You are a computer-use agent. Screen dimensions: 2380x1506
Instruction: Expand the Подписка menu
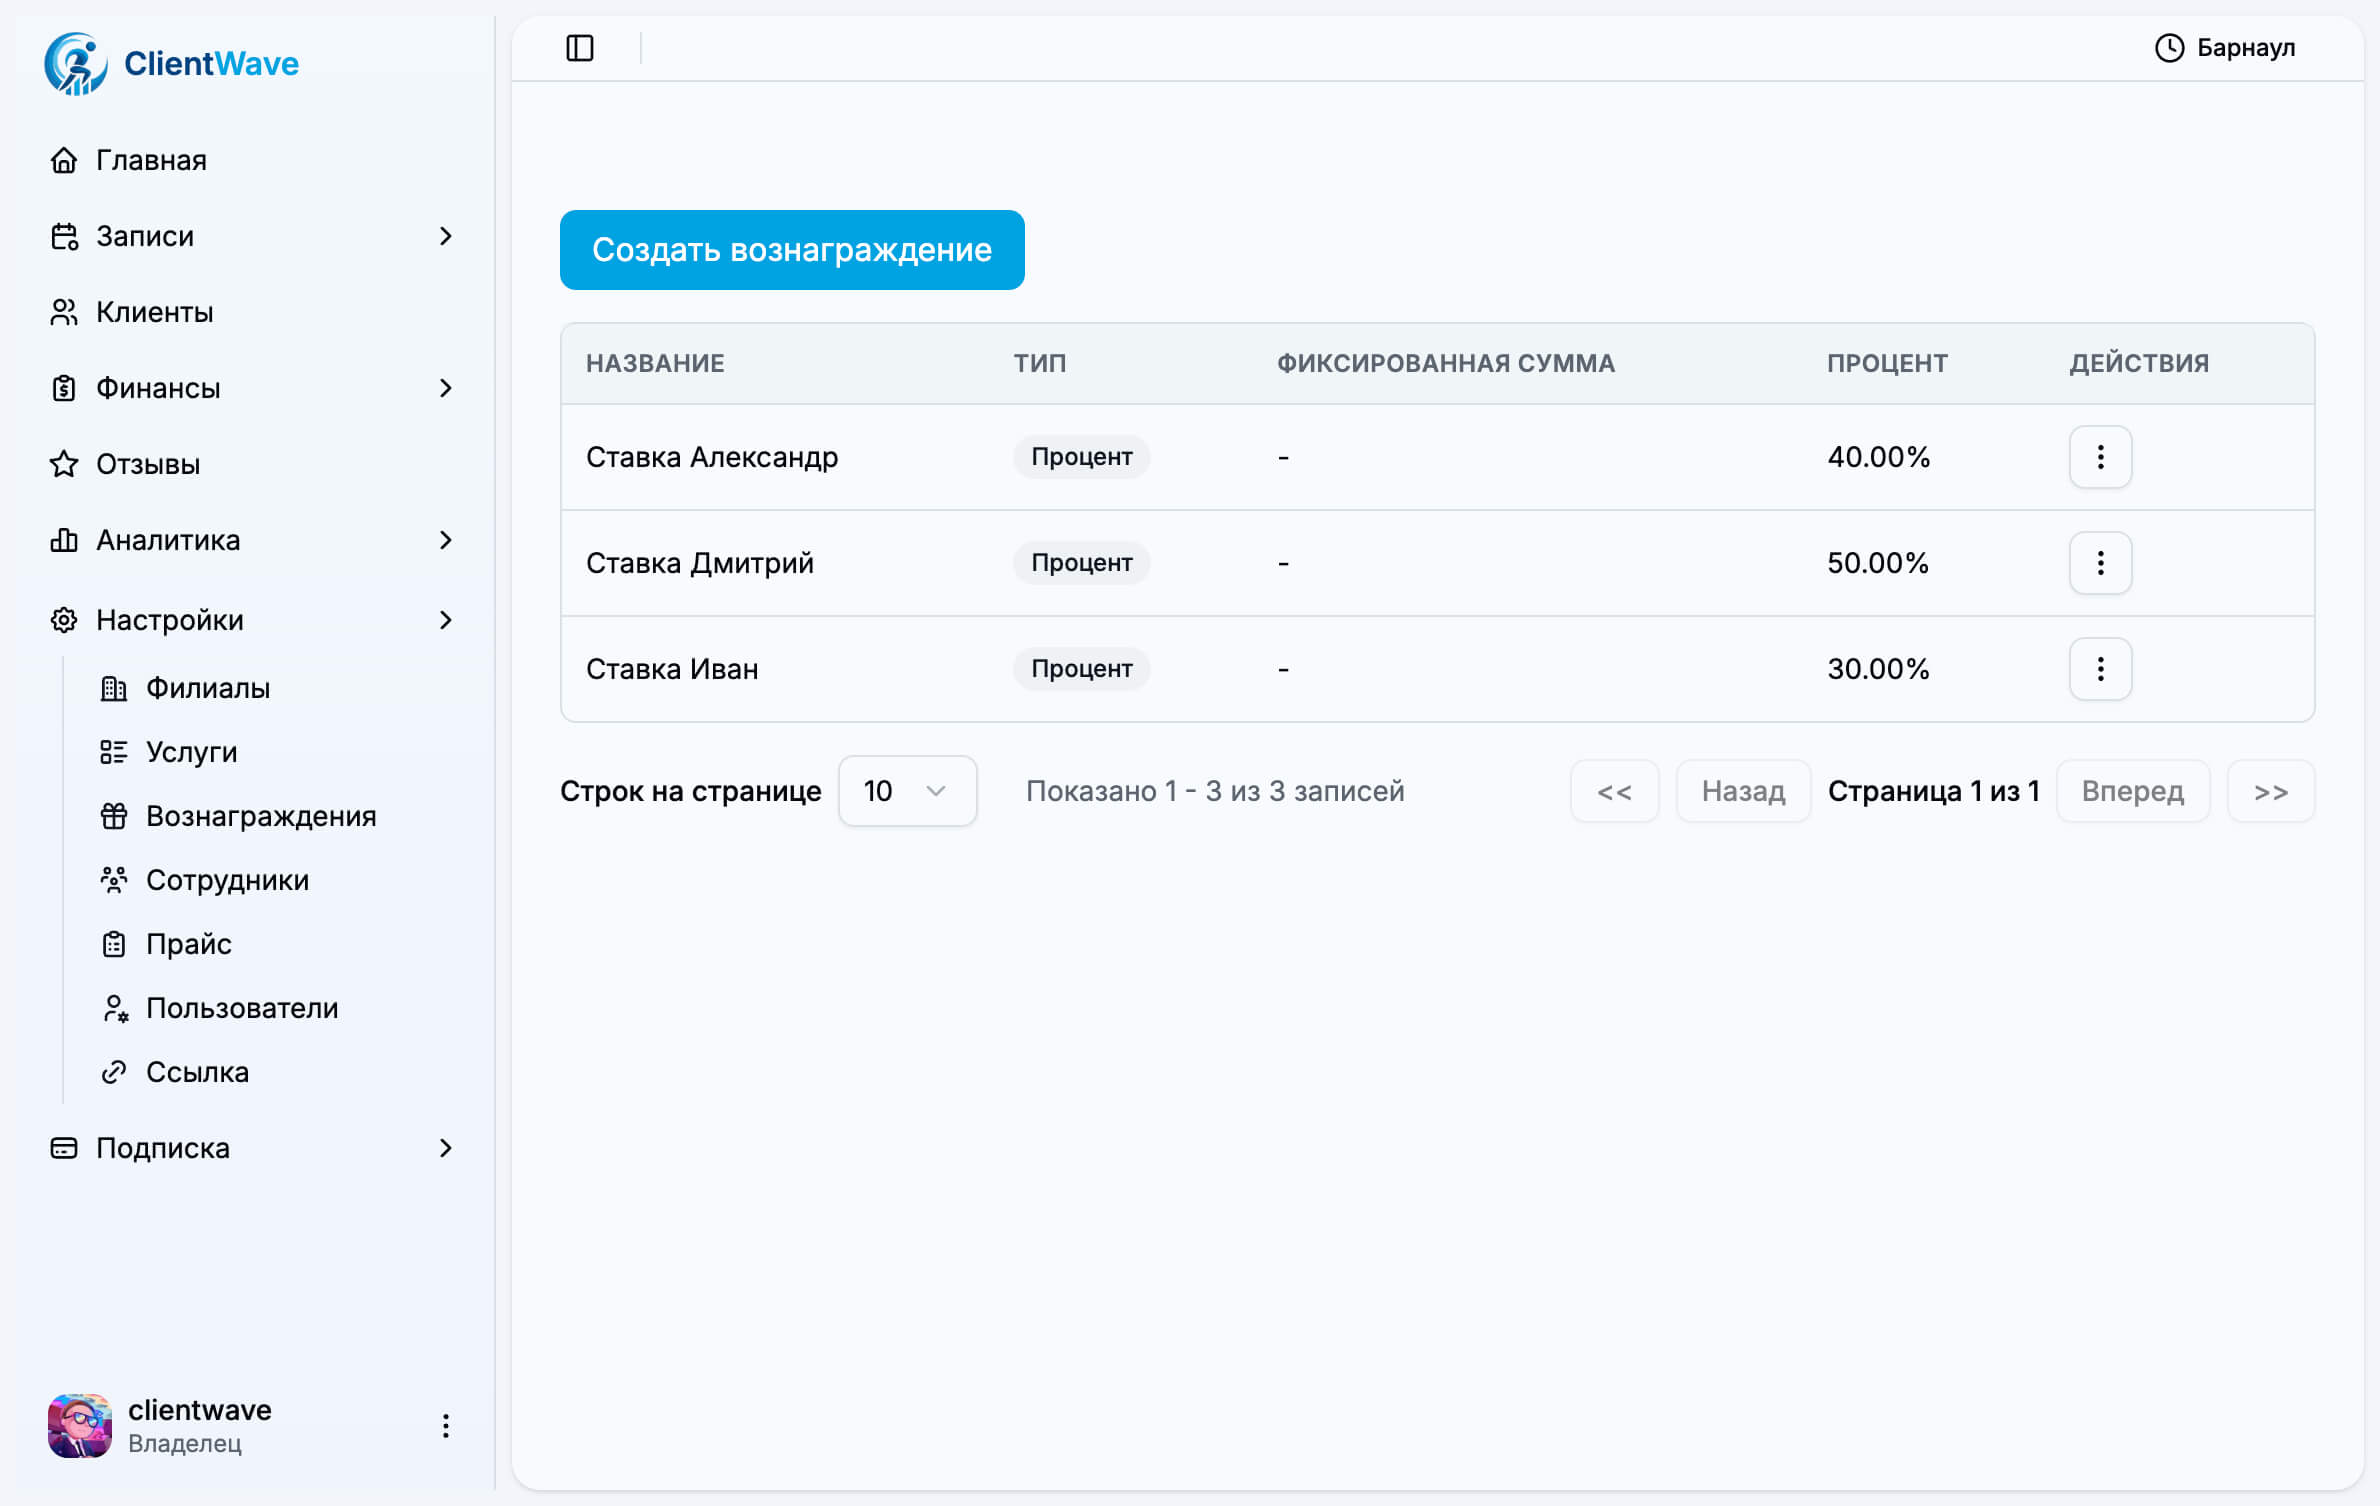pyautogui.click(x=445, y=1148)
